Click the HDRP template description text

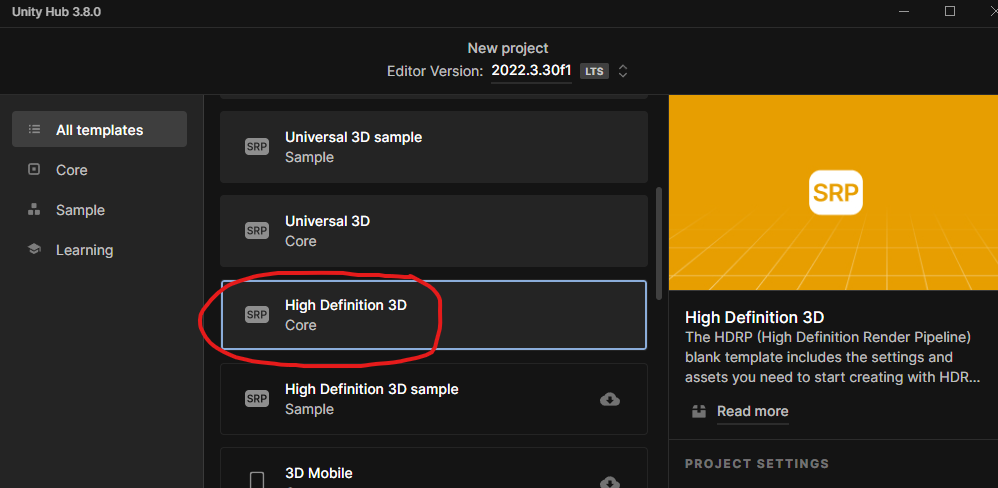pos(833,357)
